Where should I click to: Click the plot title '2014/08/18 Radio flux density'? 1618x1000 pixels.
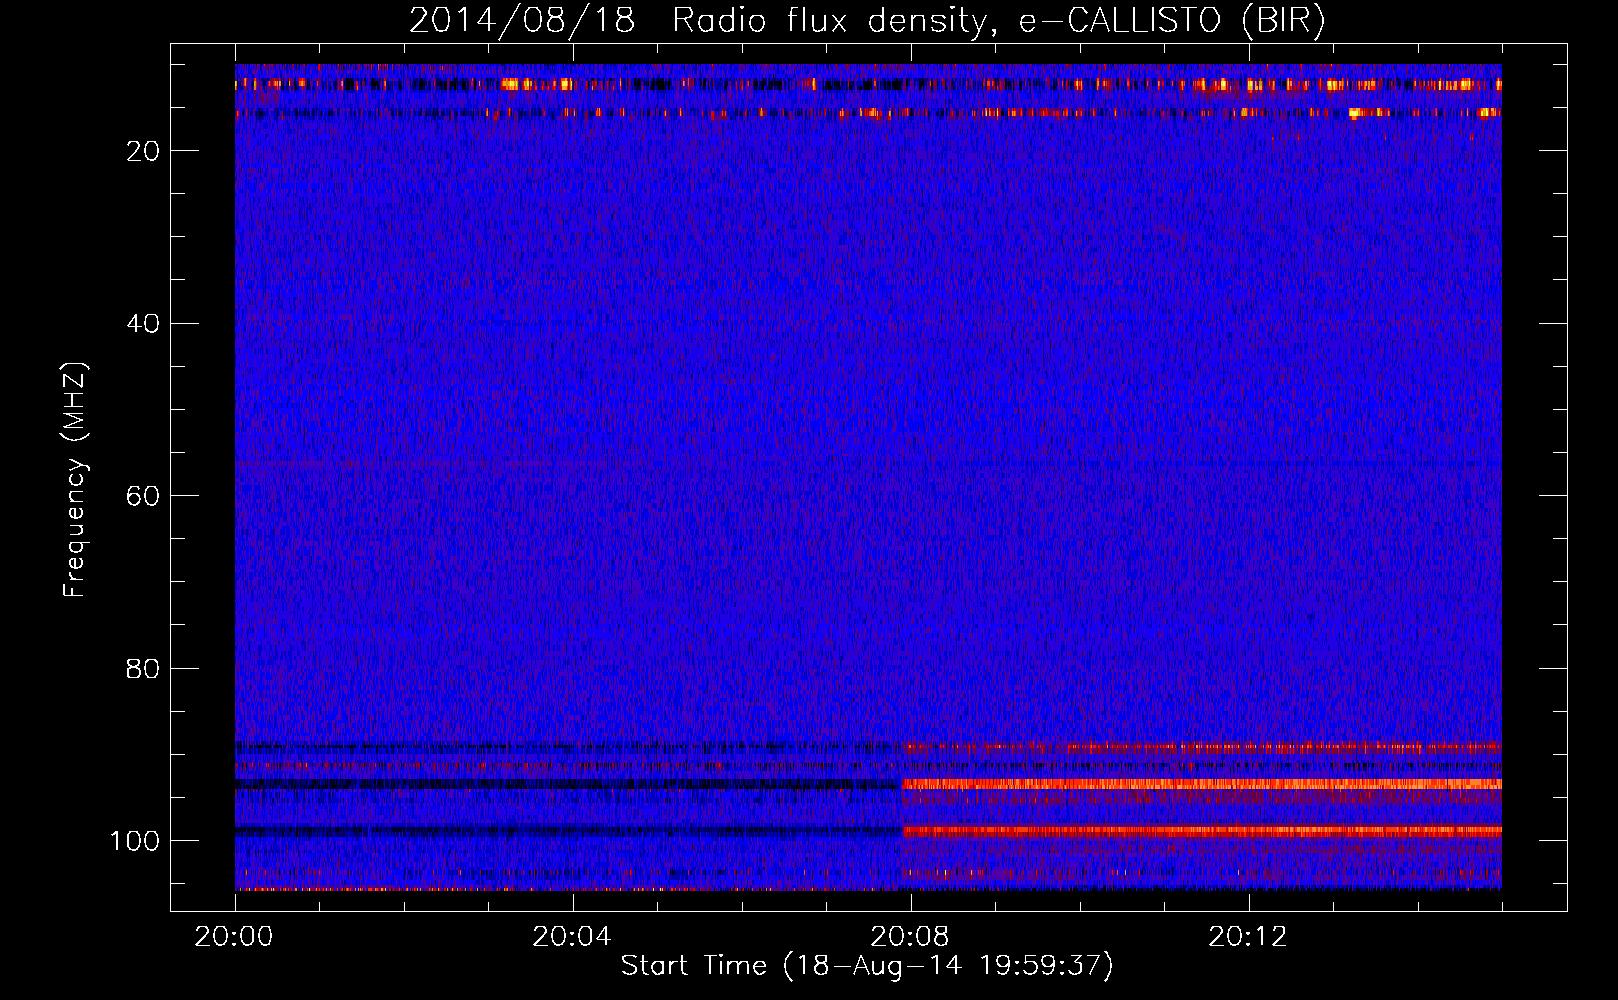click(x=867, y=20)
